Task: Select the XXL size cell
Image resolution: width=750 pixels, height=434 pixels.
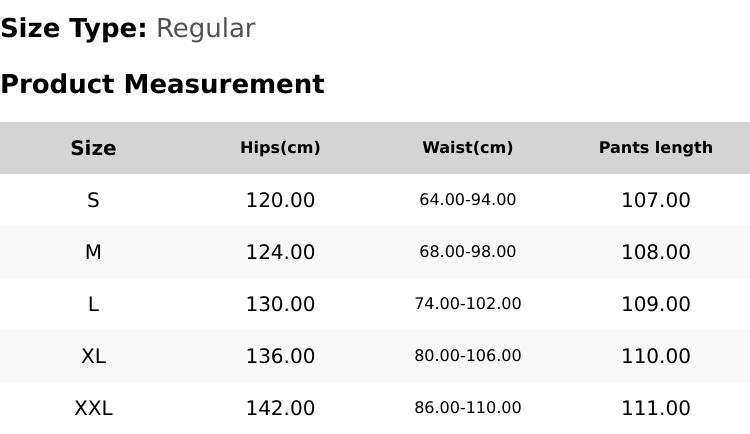Action: point(93,408)
